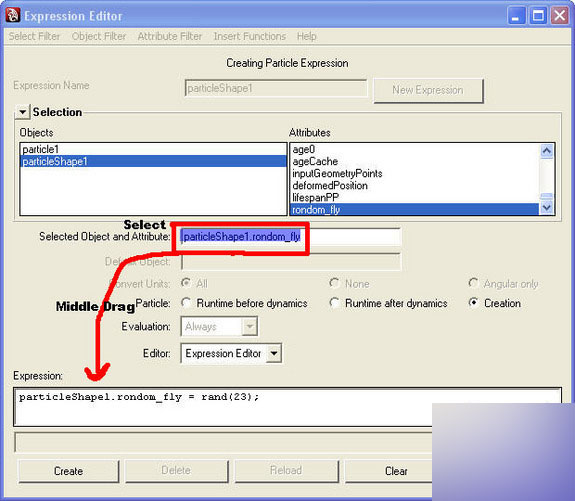This screenshot has width=575, height=501.
Task: Select rondom_fly attribute
Action: click(414, 209)
